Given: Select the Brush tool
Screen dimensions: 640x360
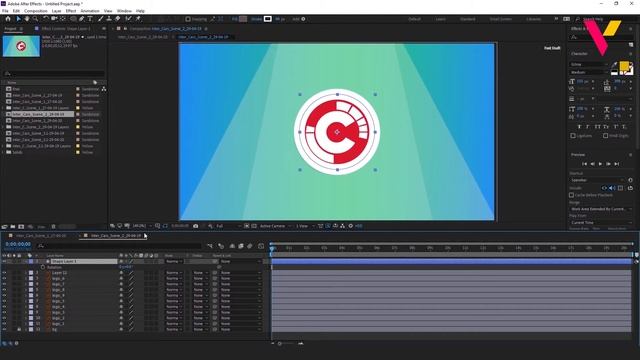Looking at the screenshot, I should coord(100,19).
